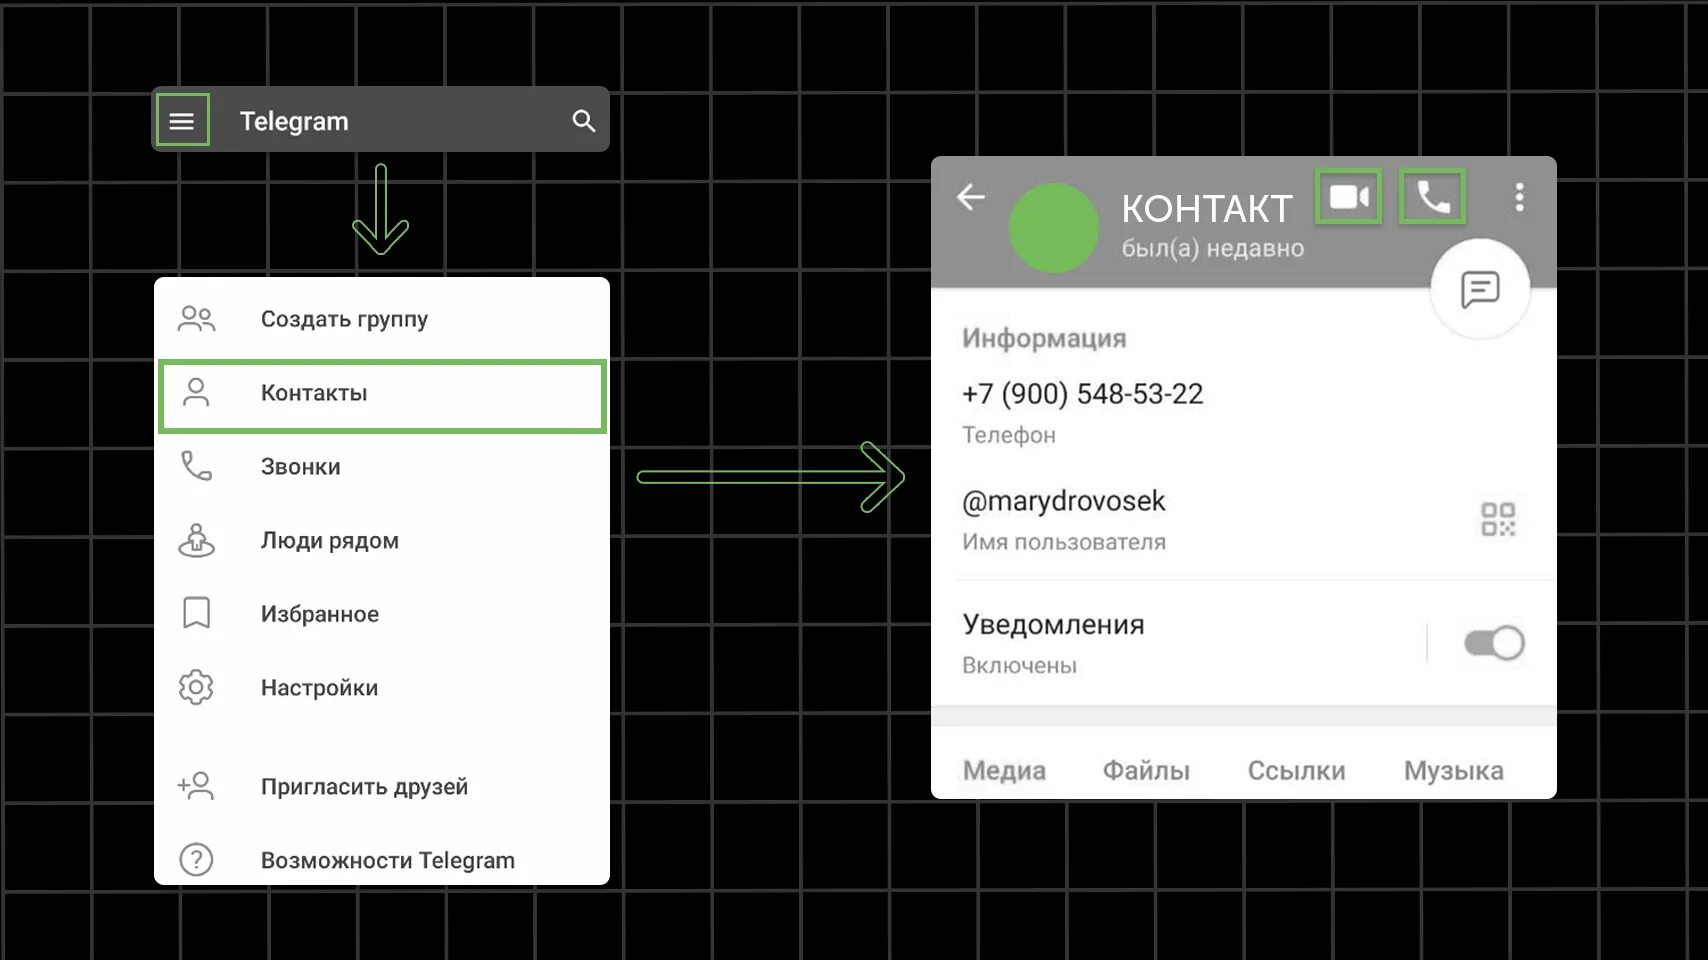Select Контакты from the menu
Screen dimensions: 1708x960
click(x=382, y=396)
